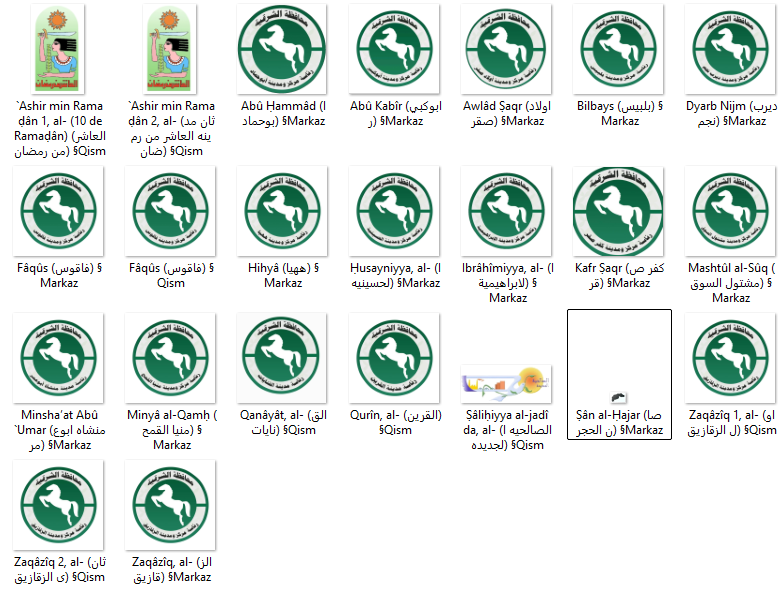Pick the Dyarb Nijm Markaz emblem icon
This screenshot has height=601, width=782.
coord(730,49)
